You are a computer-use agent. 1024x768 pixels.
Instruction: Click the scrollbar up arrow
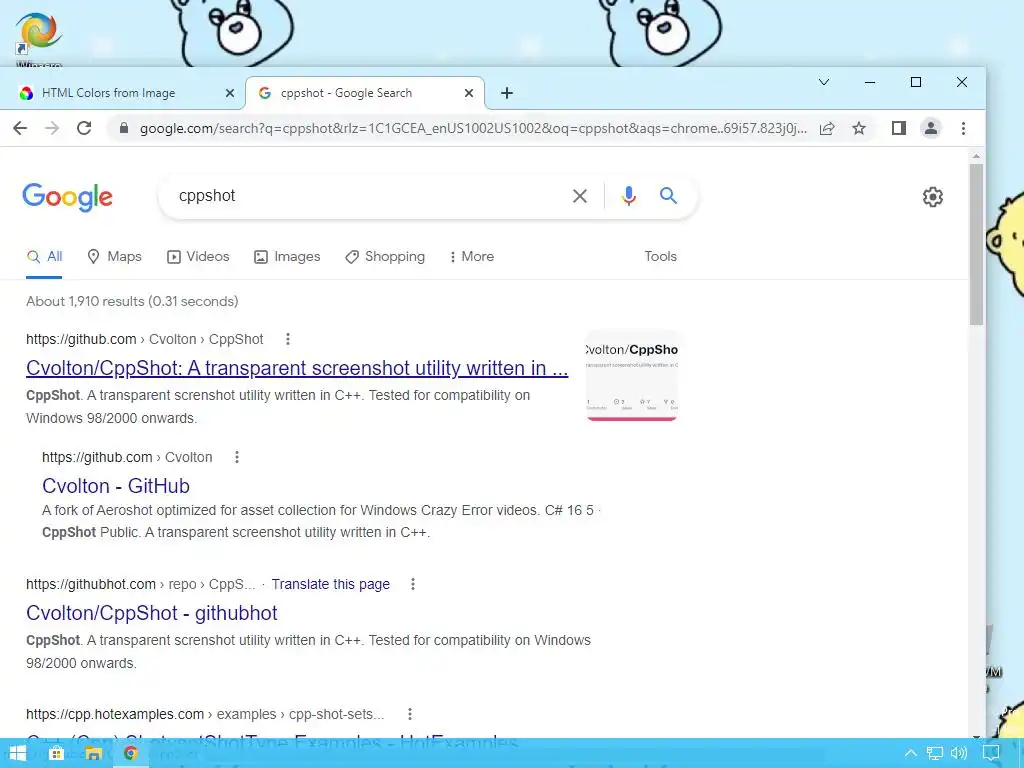(x=976, y=156)
